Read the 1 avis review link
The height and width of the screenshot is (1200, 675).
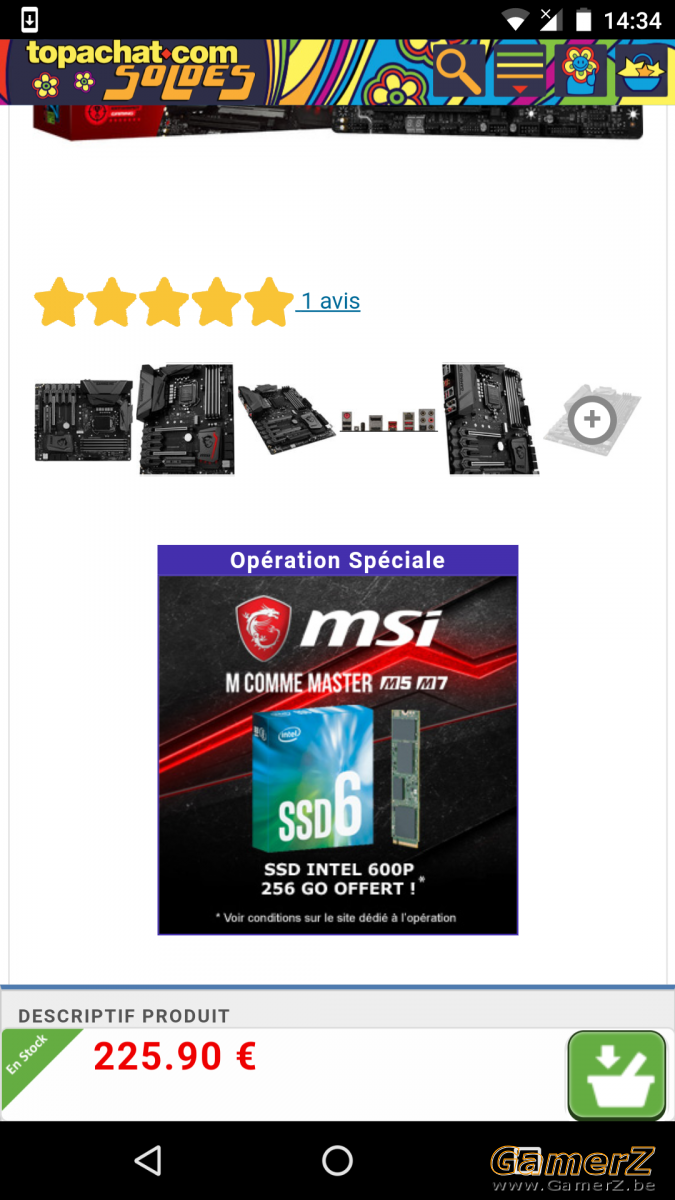329,301
